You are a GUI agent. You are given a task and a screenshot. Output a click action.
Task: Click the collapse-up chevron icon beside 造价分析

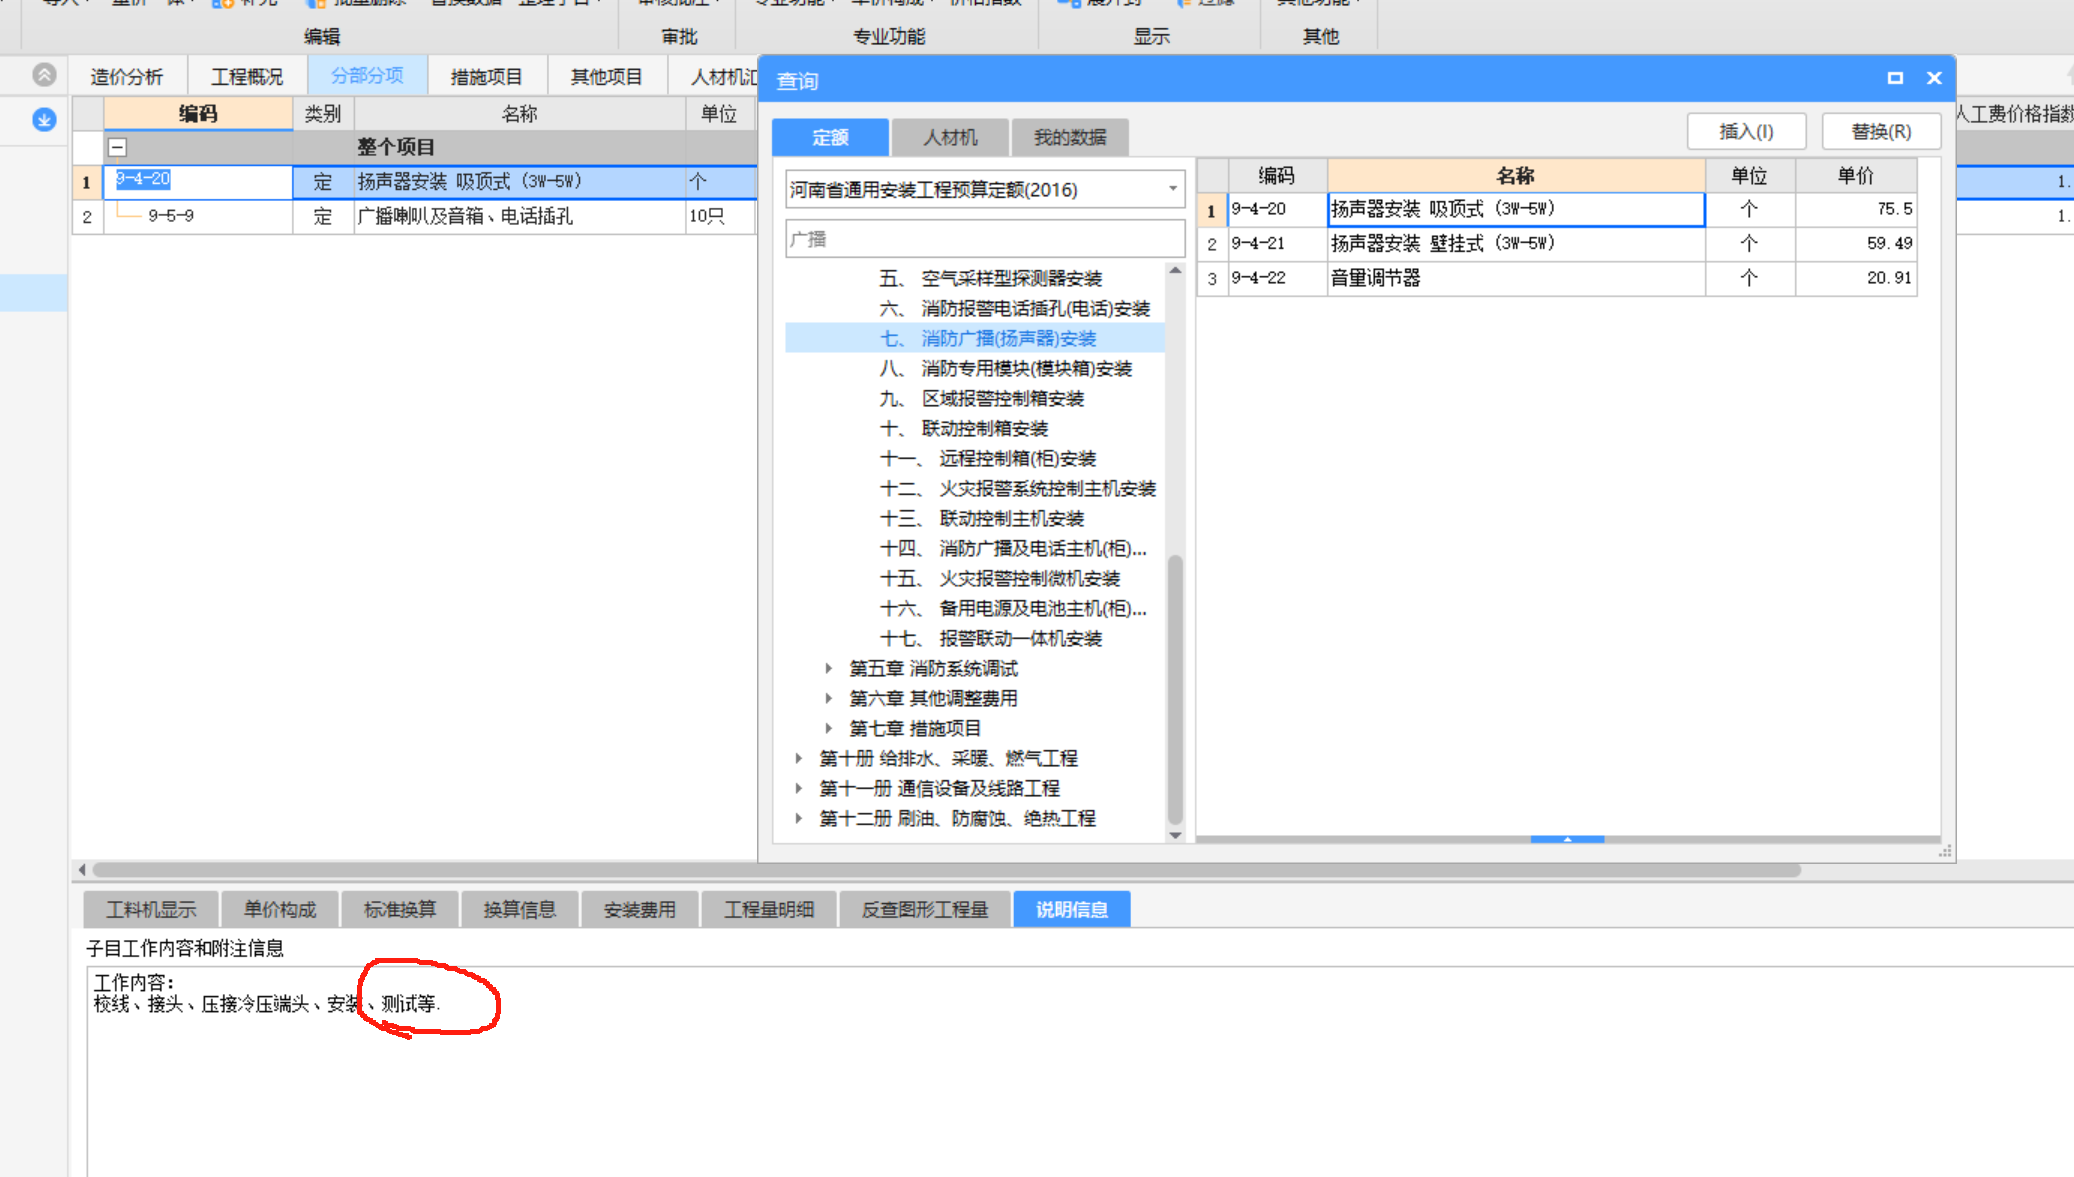click(x=45, y=75)
